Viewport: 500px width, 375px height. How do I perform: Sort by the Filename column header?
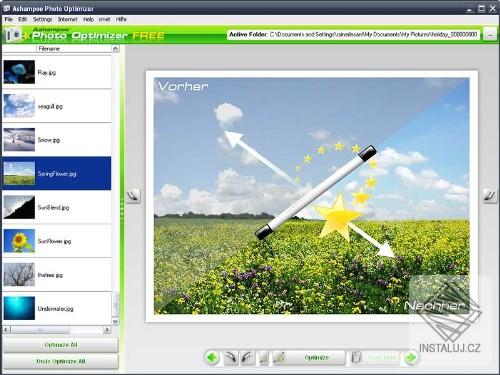point(74,49)
